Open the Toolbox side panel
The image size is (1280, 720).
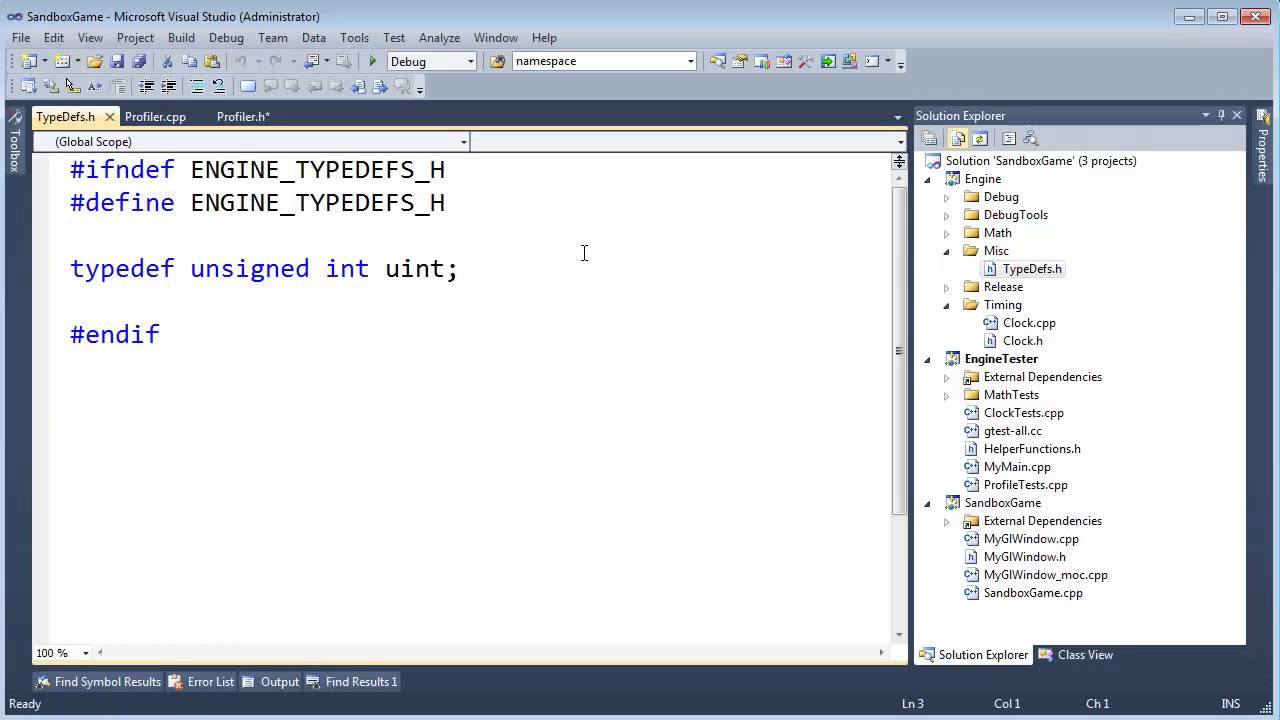tap(14, 142)
